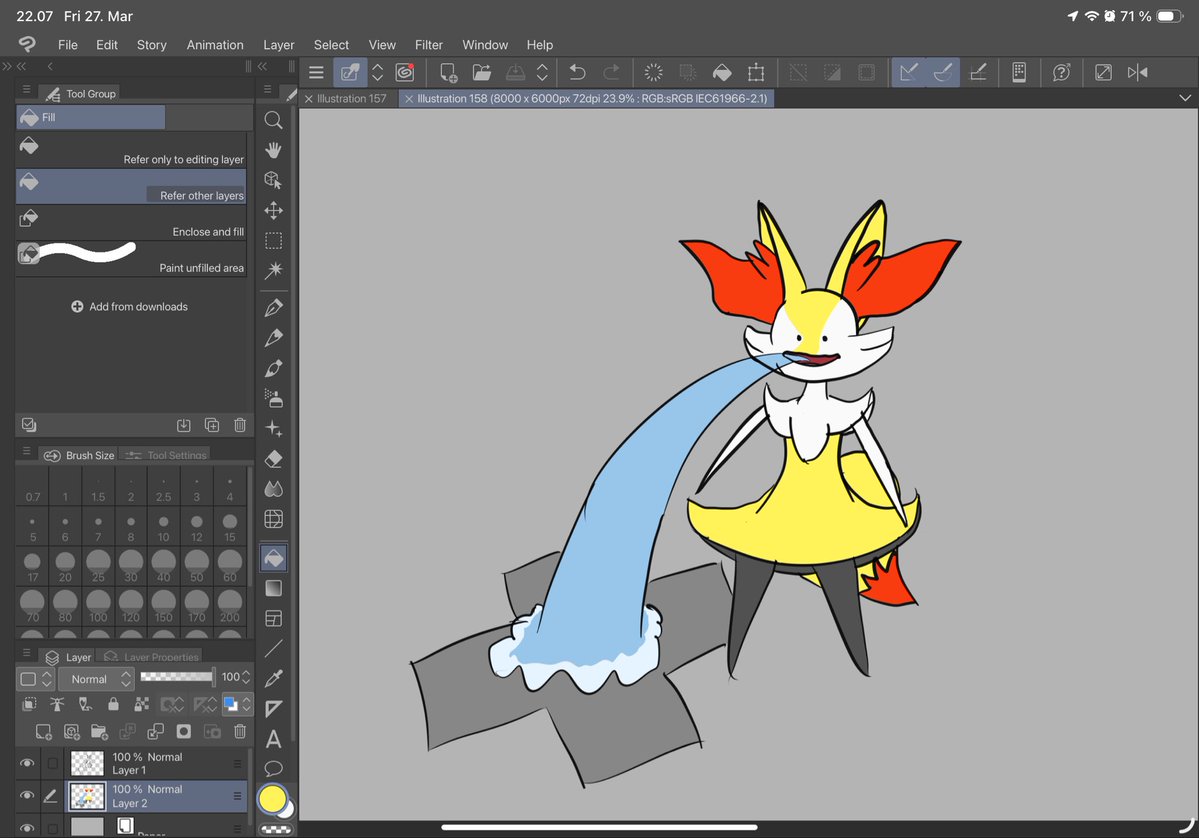1199x838 pixels.
Task: Select the Text tool A icon
Action: pyautogui.click(x=273, y=739)
